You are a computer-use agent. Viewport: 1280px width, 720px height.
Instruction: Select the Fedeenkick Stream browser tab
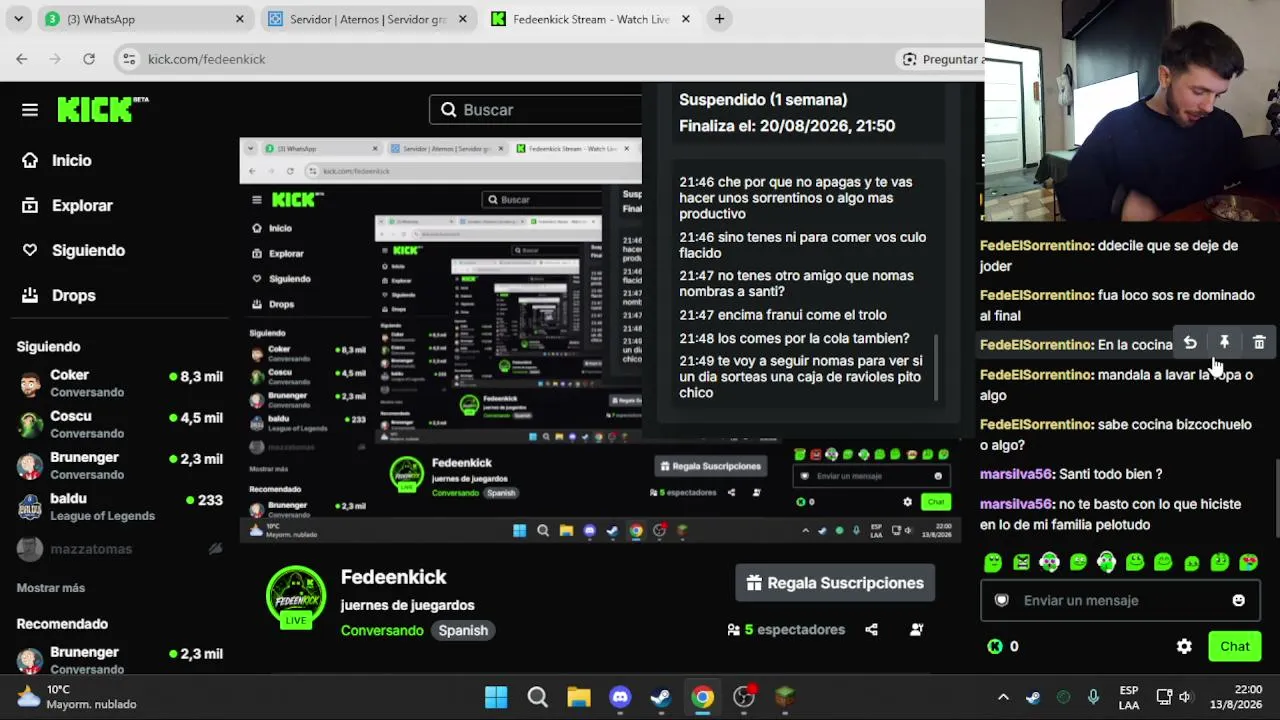click(x=590, y=19)
